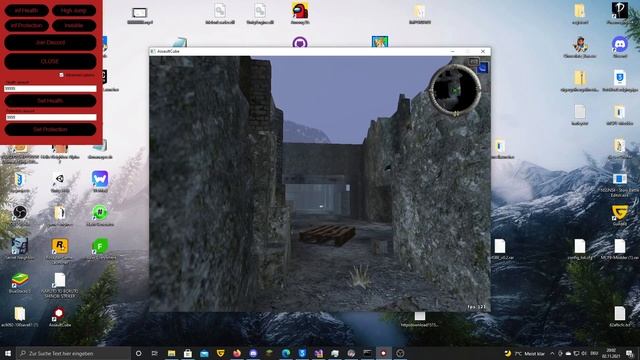Focus the health amount input field
Viewport: 640px width, 360px height.
[x=50, y=89]
